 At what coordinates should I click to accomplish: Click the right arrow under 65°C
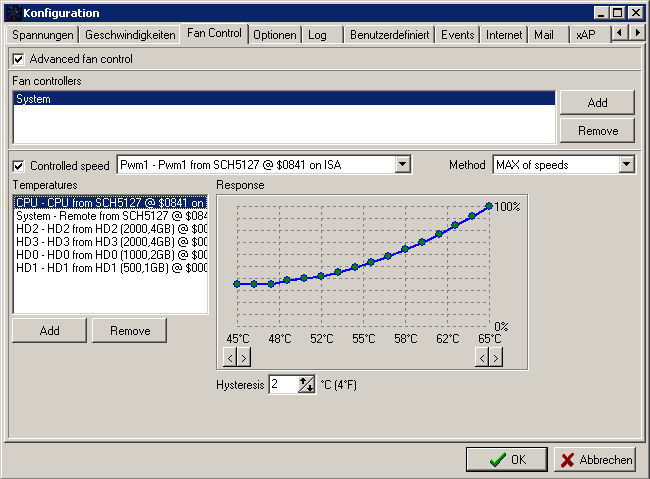tap(496, 357)
